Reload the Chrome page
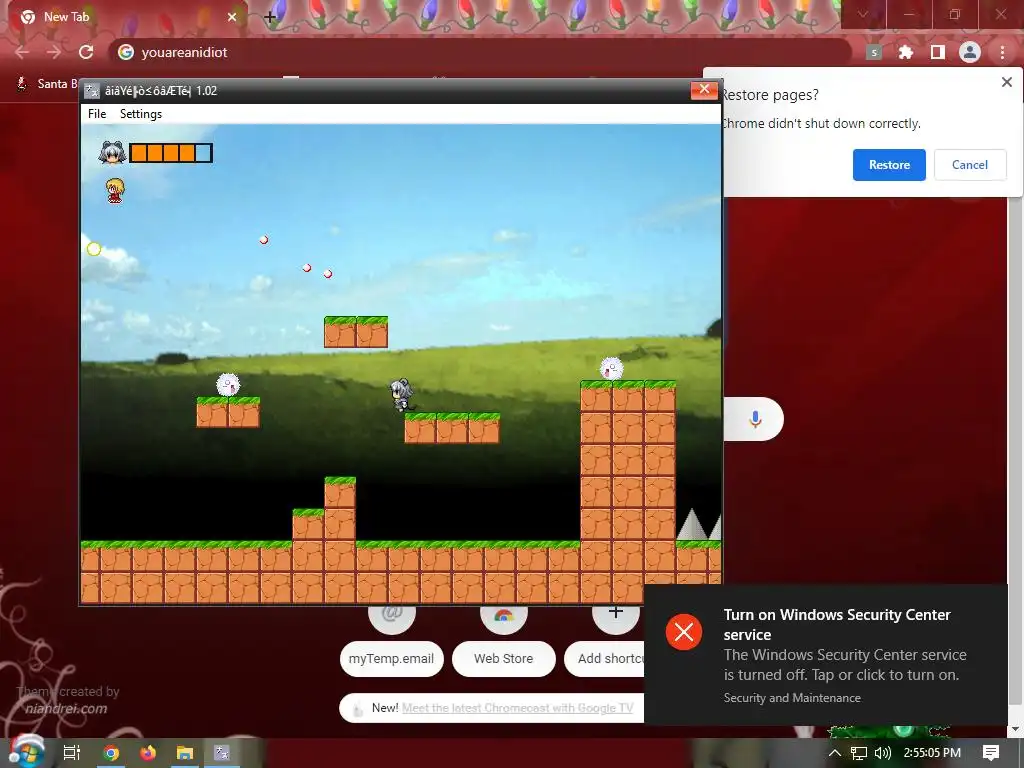Viewport: 1024px width, 768px height. tap(86, 52)
